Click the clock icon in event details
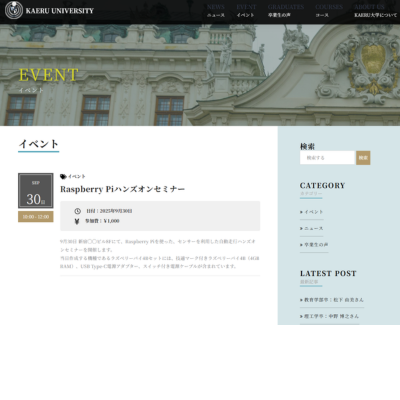The image size is (400, 400). click(77, 211)
